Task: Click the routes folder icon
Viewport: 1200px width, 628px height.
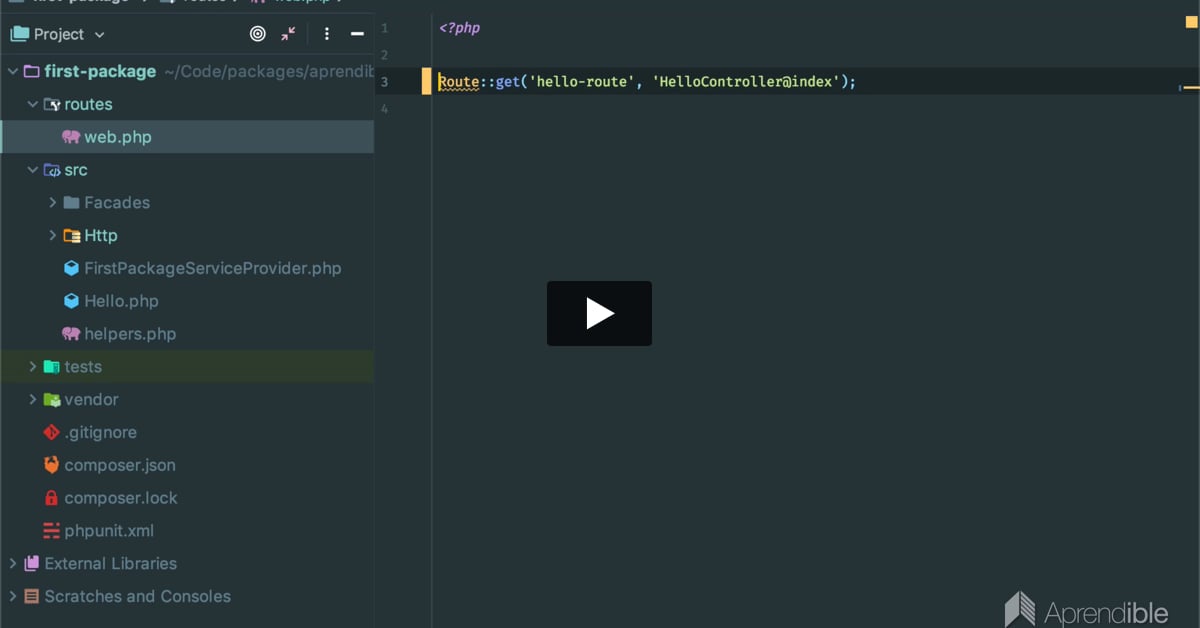Action: pos(52,104)
